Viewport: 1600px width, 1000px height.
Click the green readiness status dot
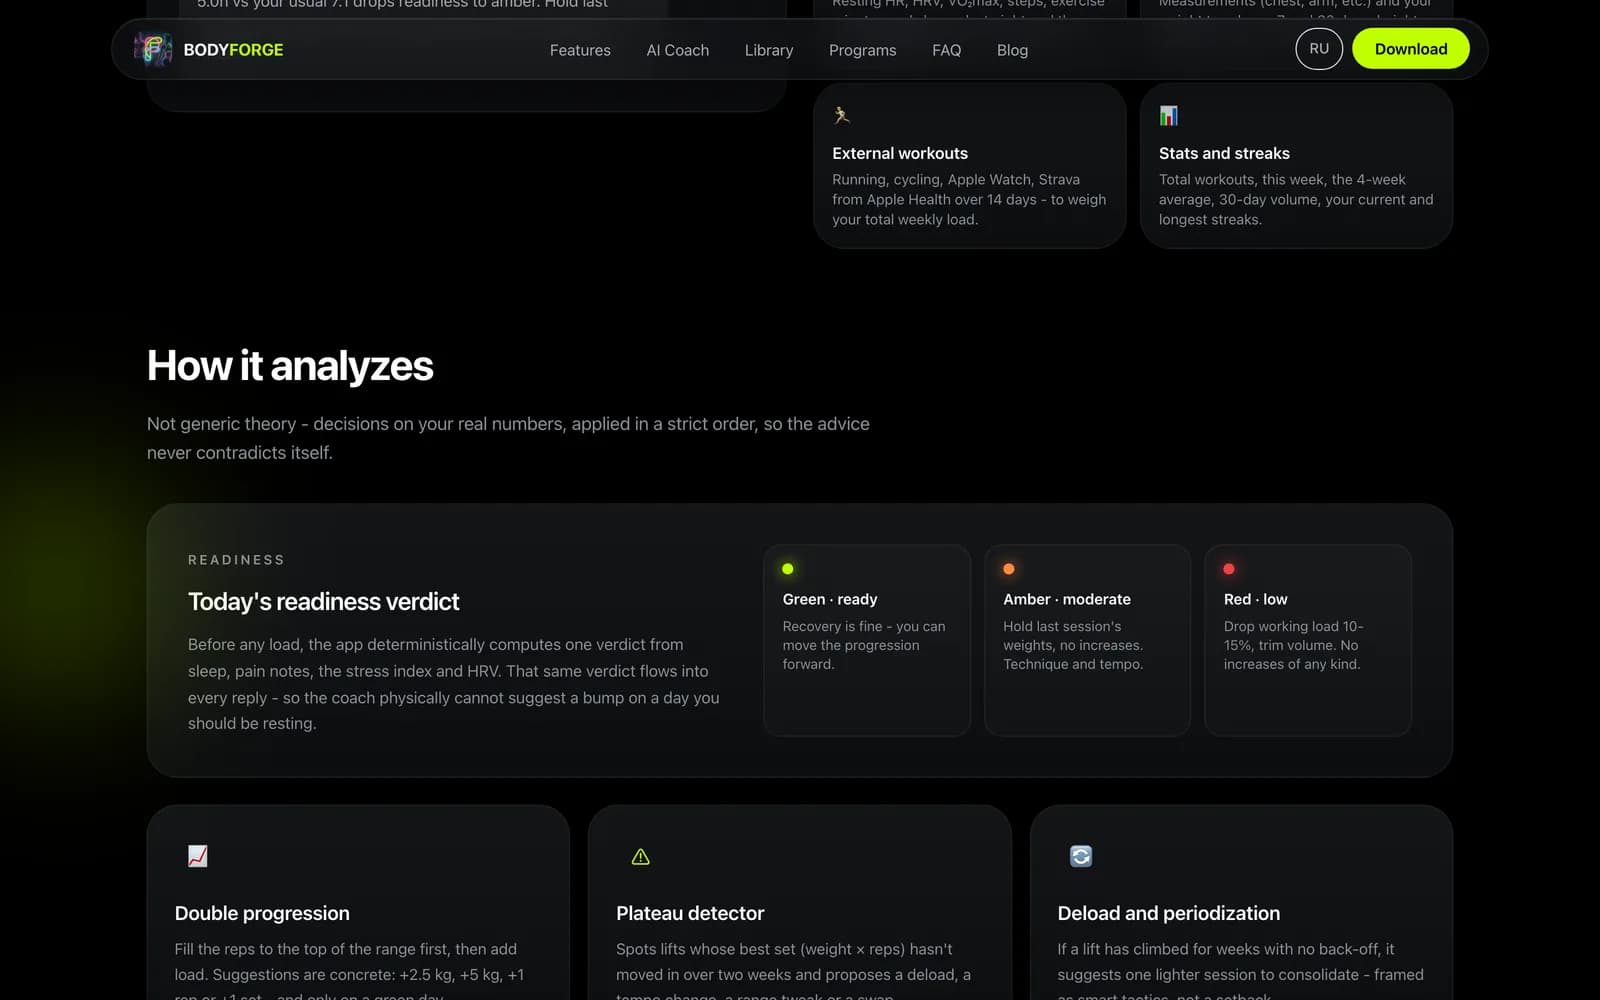[x=788, y=569]
